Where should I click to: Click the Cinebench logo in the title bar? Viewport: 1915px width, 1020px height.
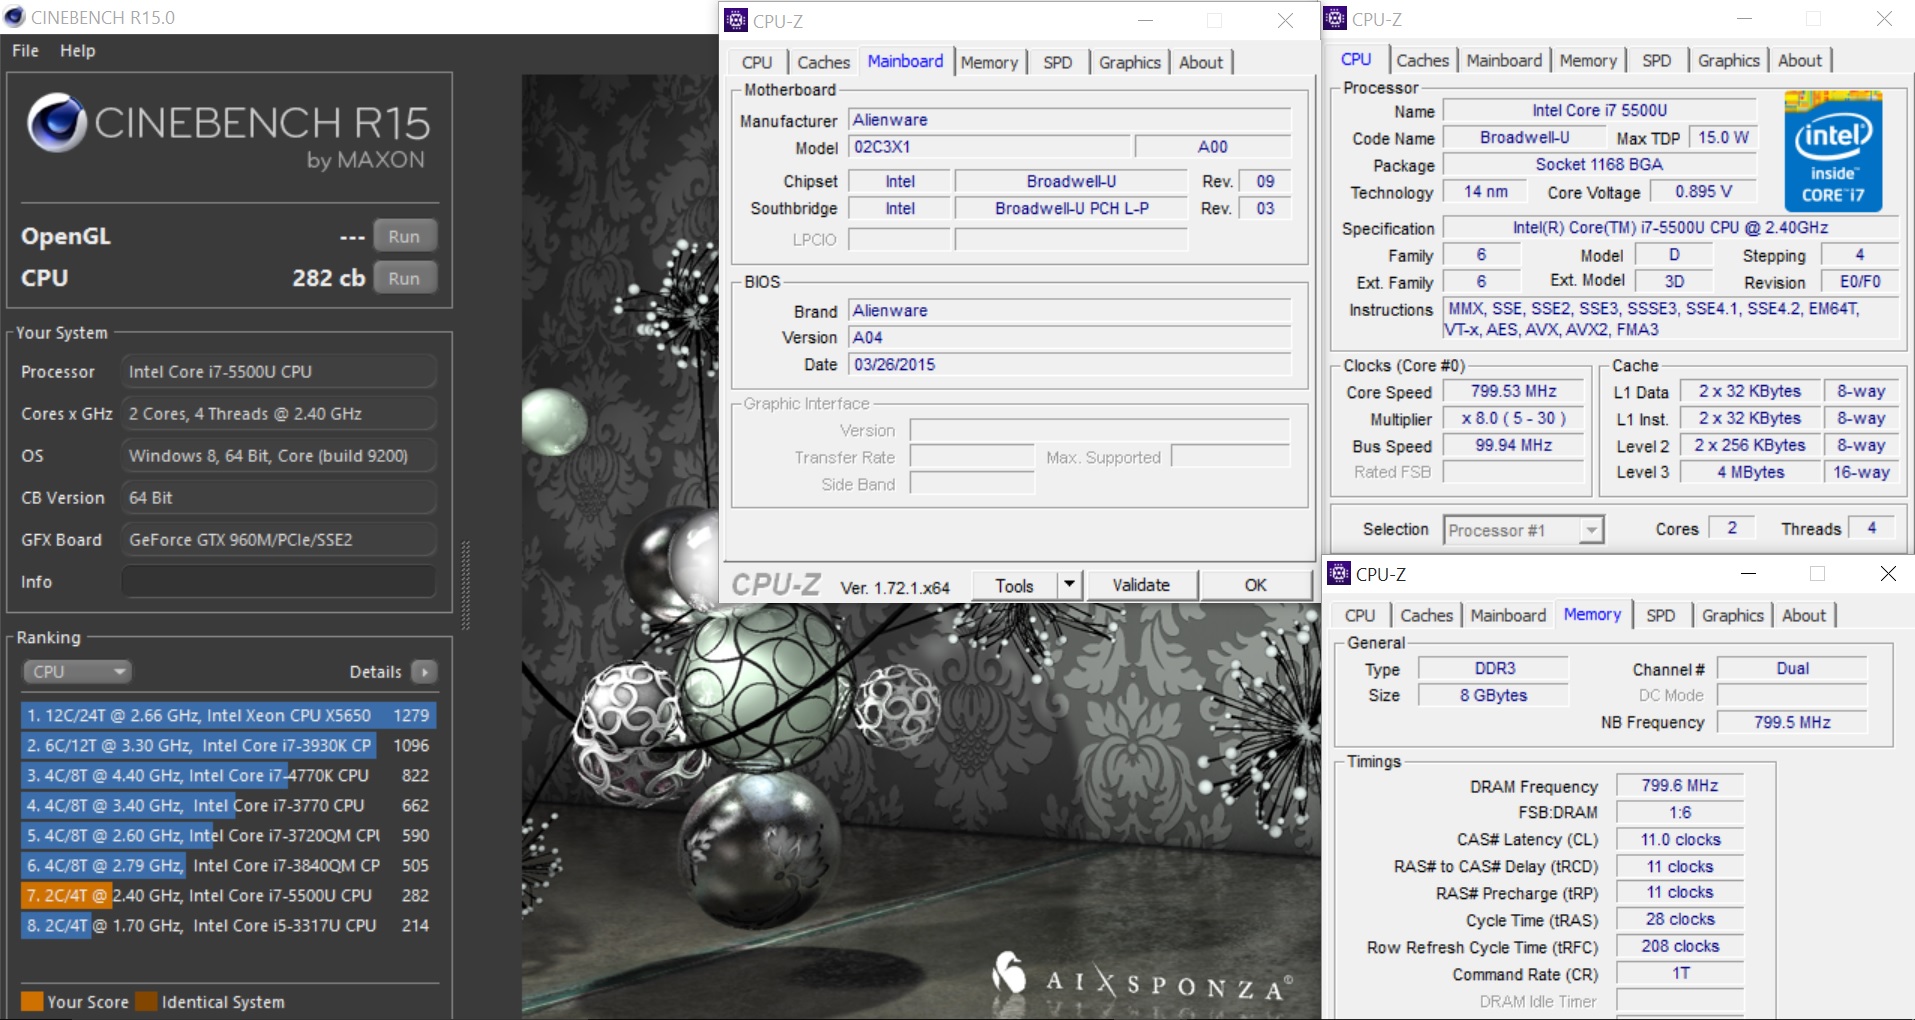click(x=14, y=17)
